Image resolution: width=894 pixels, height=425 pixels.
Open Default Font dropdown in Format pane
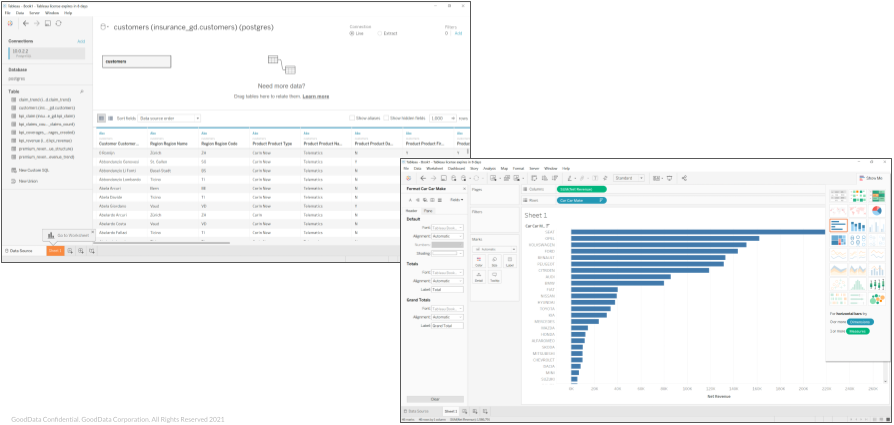coord(448,227)
